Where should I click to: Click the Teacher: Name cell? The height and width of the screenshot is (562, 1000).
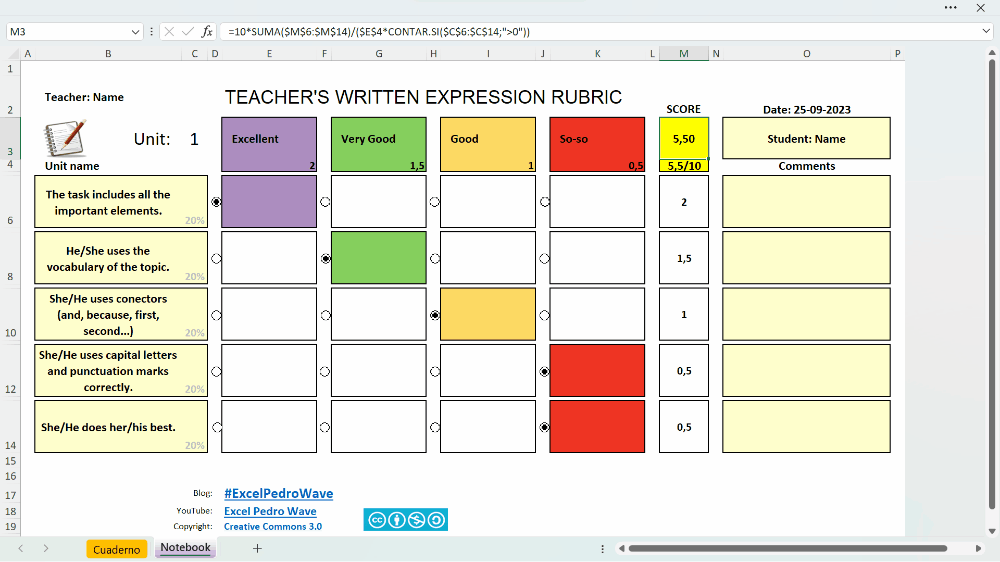pos(84,97)
